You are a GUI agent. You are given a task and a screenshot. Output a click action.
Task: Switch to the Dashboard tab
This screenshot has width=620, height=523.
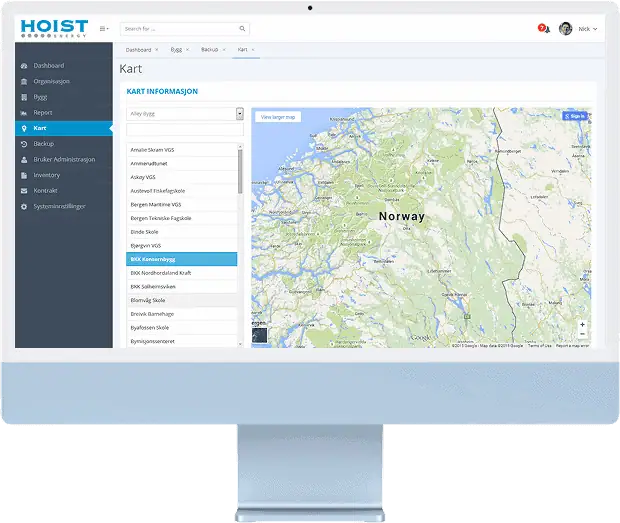(138, 49)
